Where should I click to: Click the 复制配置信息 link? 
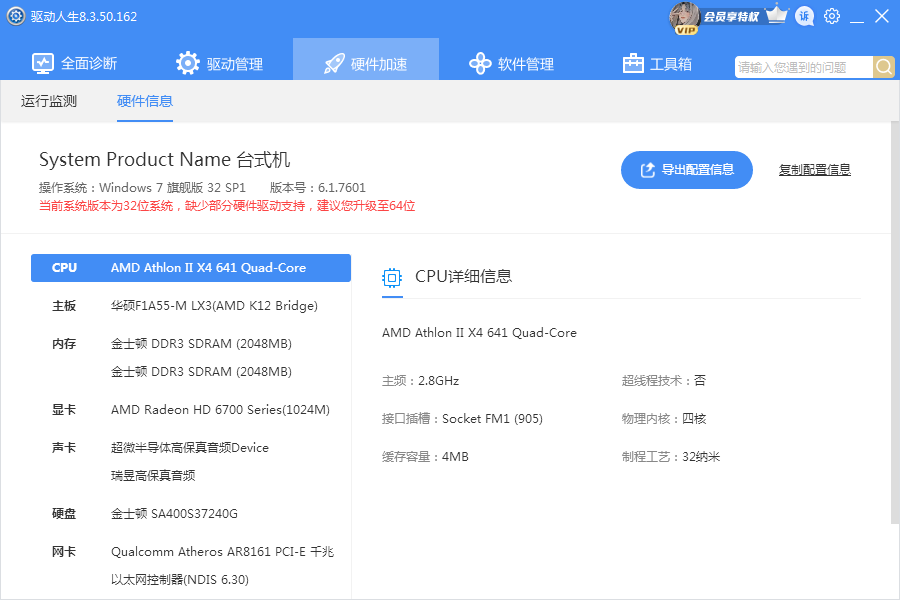[x=814, y=170]
